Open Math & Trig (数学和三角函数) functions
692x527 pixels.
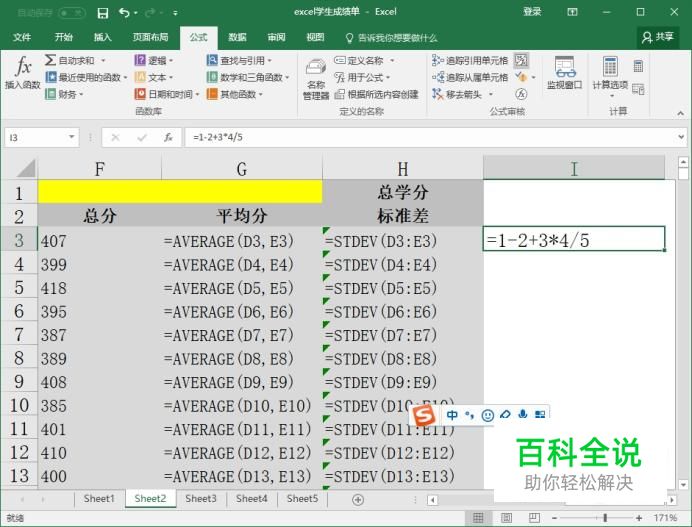(x=248, y=77)
